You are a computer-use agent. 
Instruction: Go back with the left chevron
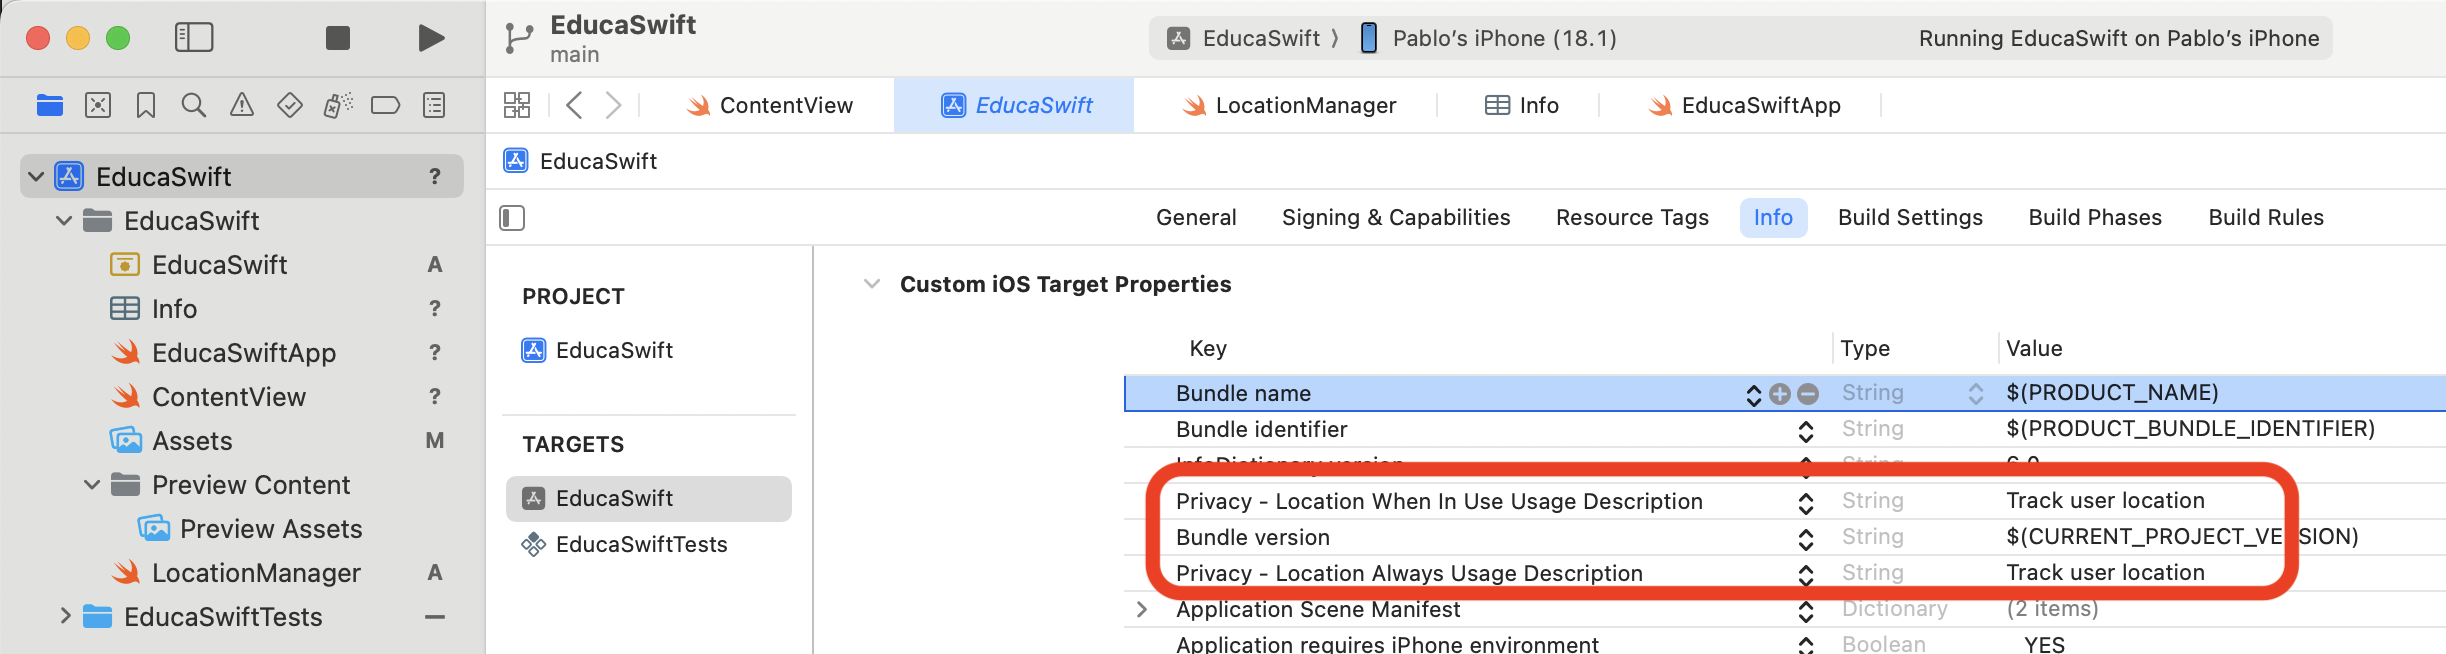tap(574, 105)
